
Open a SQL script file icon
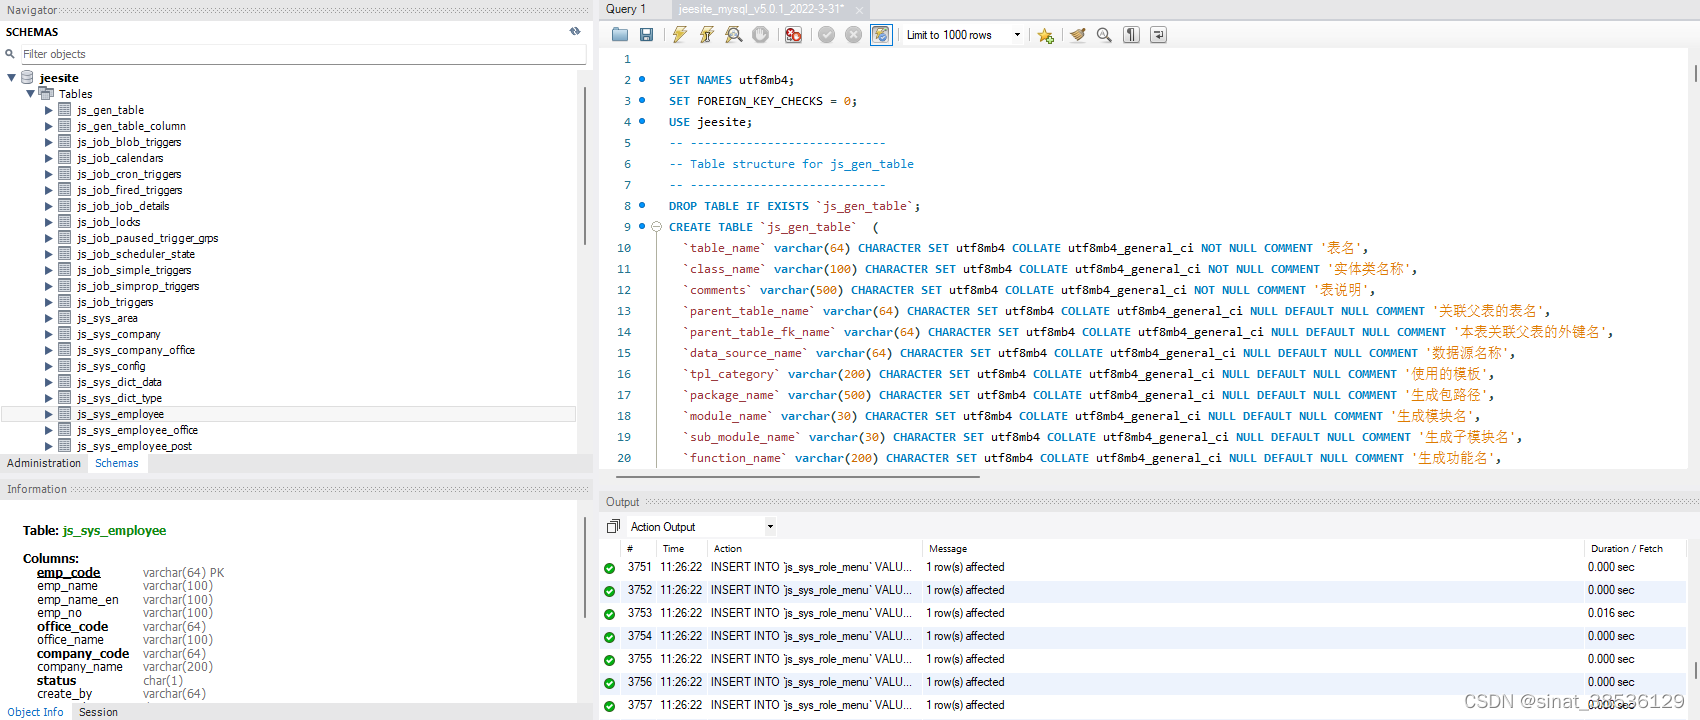point(620,35)
